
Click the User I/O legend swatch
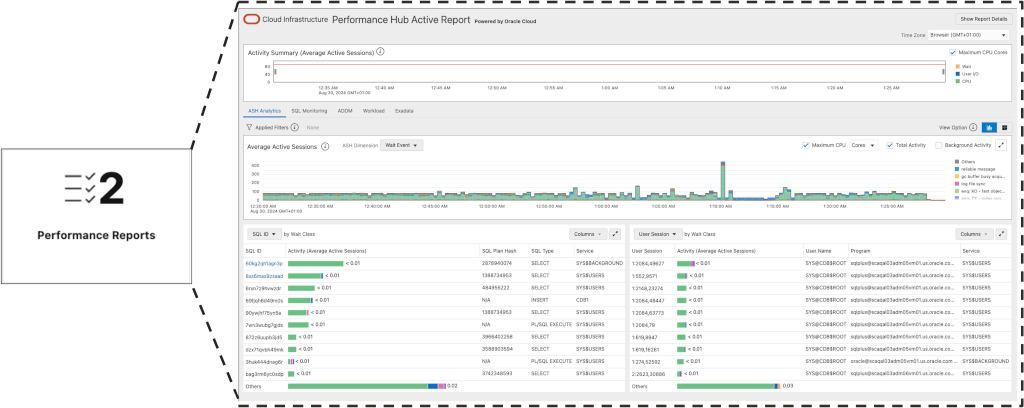click(x=957, y=74)
